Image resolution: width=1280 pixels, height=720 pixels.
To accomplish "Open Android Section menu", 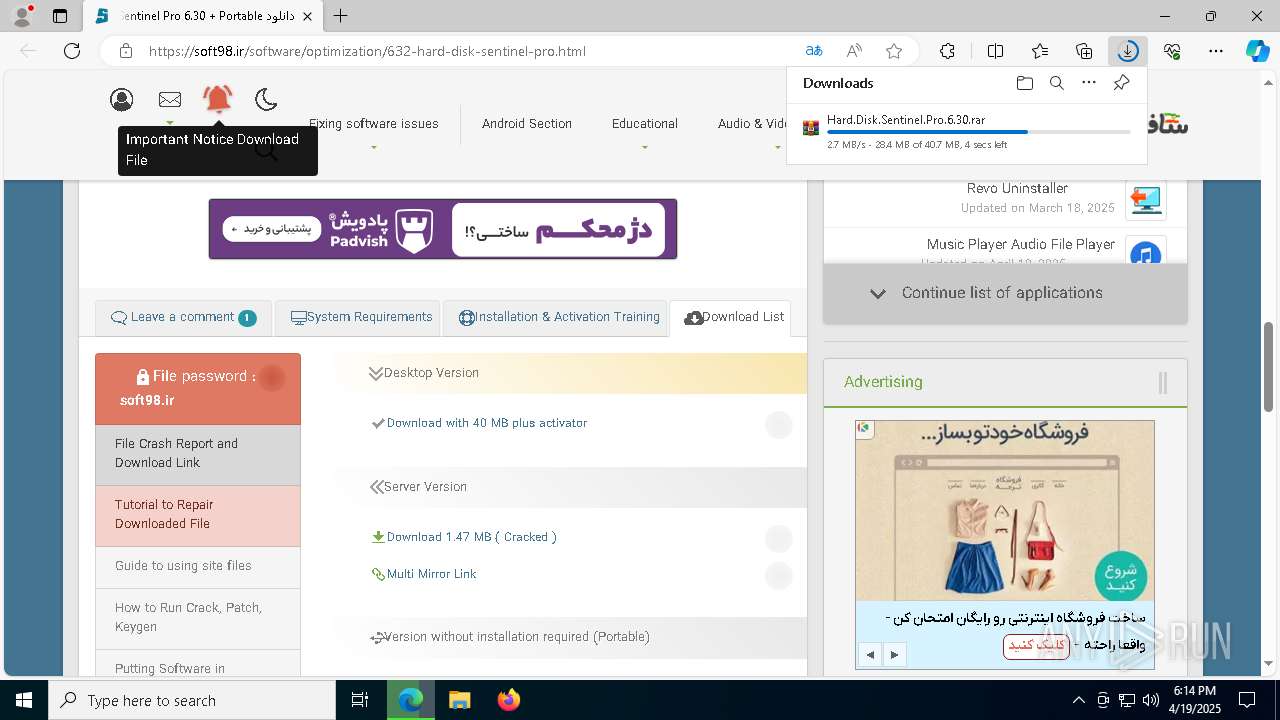I will point(527,124).
